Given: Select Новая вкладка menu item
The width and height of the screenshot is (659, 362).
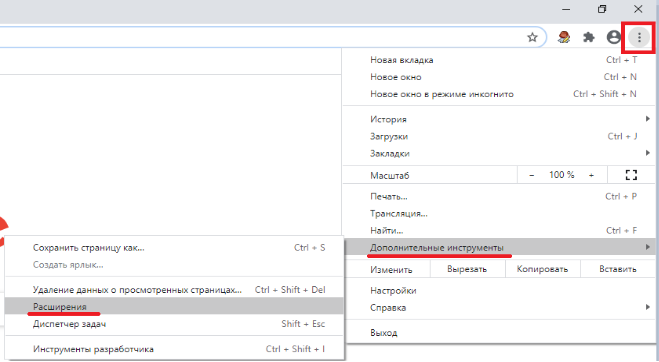Looking at the screenshot, I should coord(499,60).
